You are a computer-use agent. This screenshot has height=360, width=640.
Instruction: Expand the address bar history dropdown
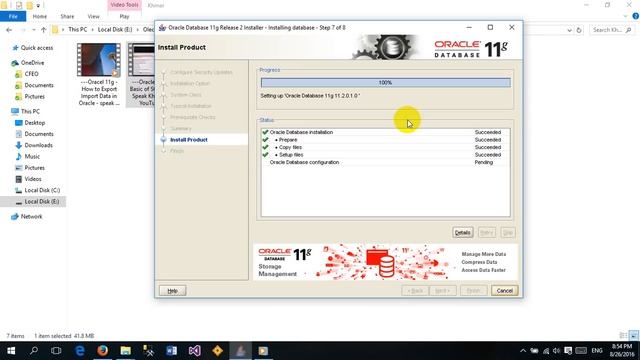569,30
